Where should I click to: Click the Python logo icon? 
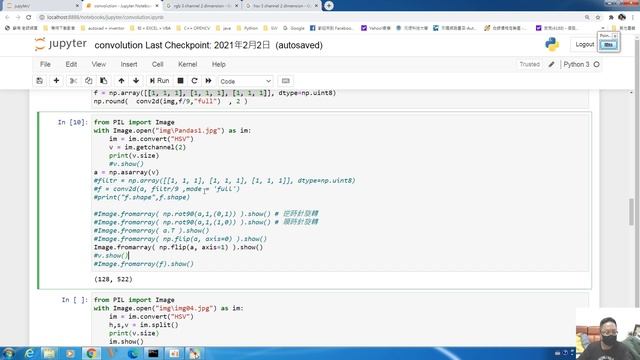pyautogui.click(x=552, y=44)
